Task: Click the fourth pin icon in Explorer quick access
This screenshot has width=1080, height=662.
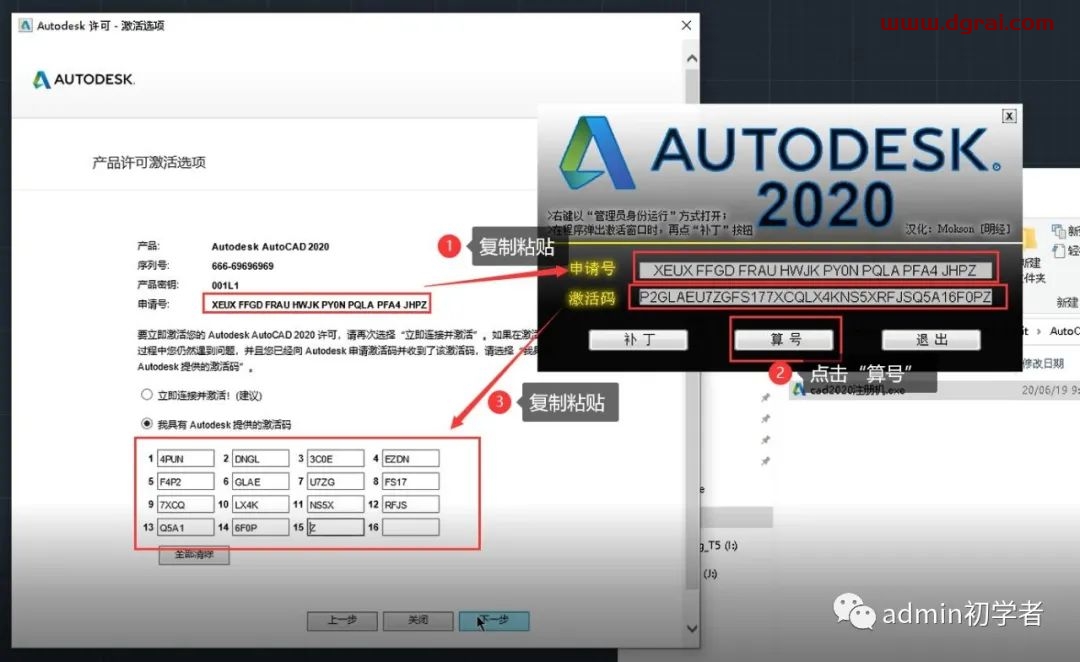Action: pyautogui.click(x=765, y=461)
